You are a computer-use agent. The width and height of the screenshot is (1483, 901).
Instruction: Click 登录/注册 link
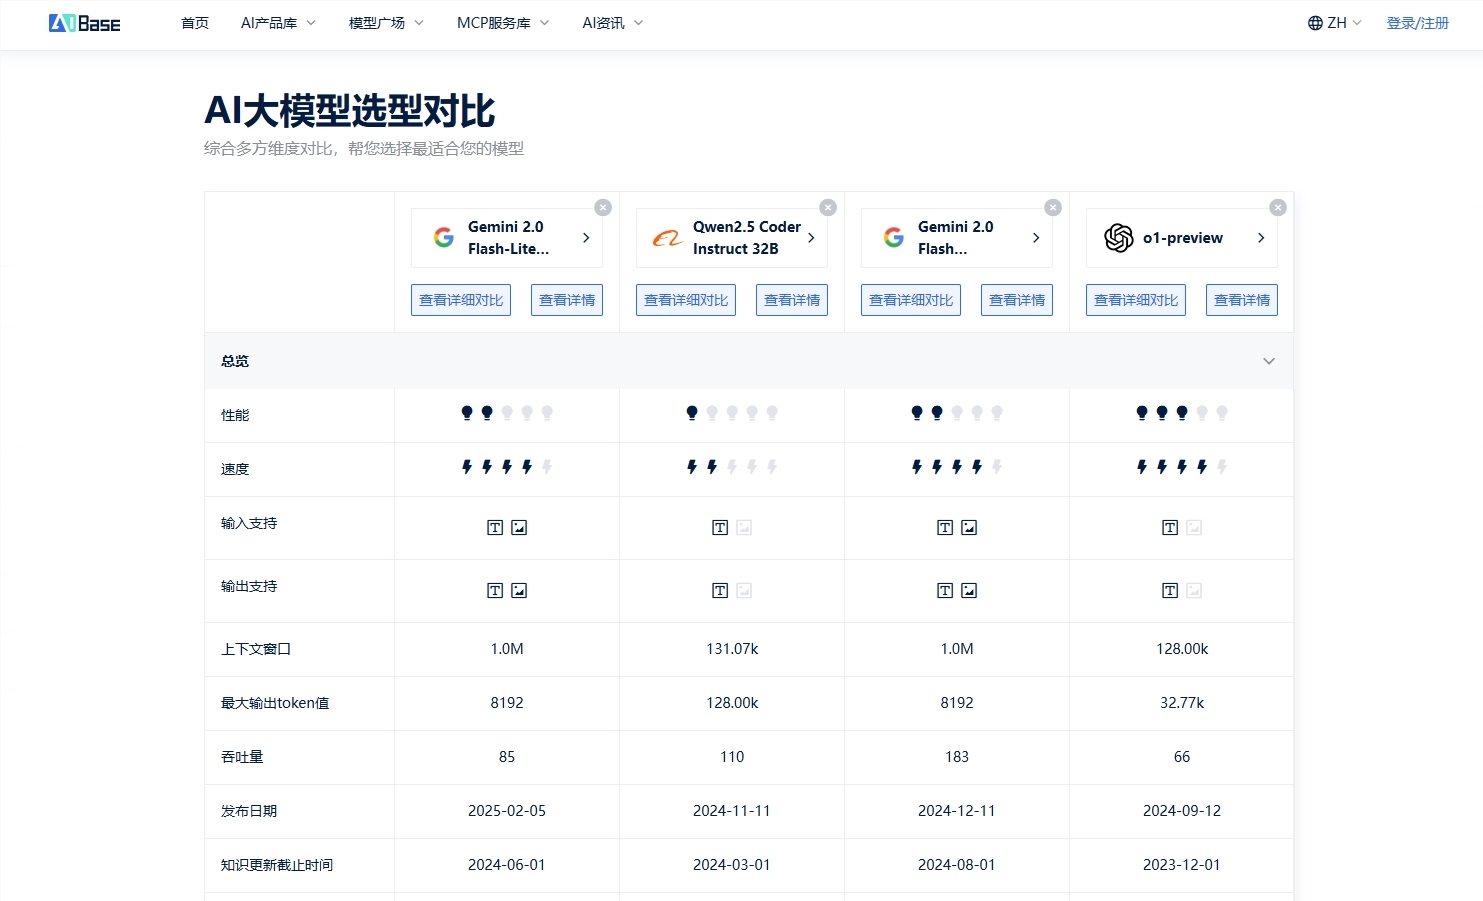(1417, 23)
